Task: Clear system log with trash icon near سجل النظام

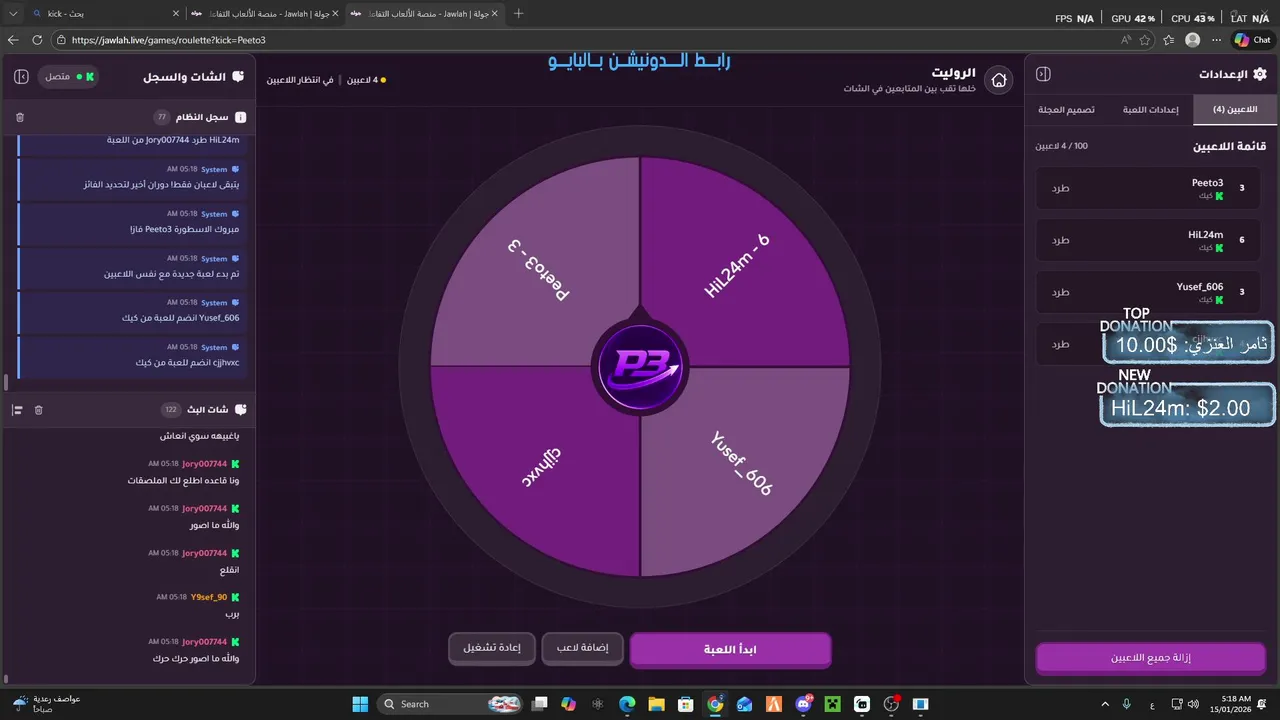Action: [x=20, y=117]
